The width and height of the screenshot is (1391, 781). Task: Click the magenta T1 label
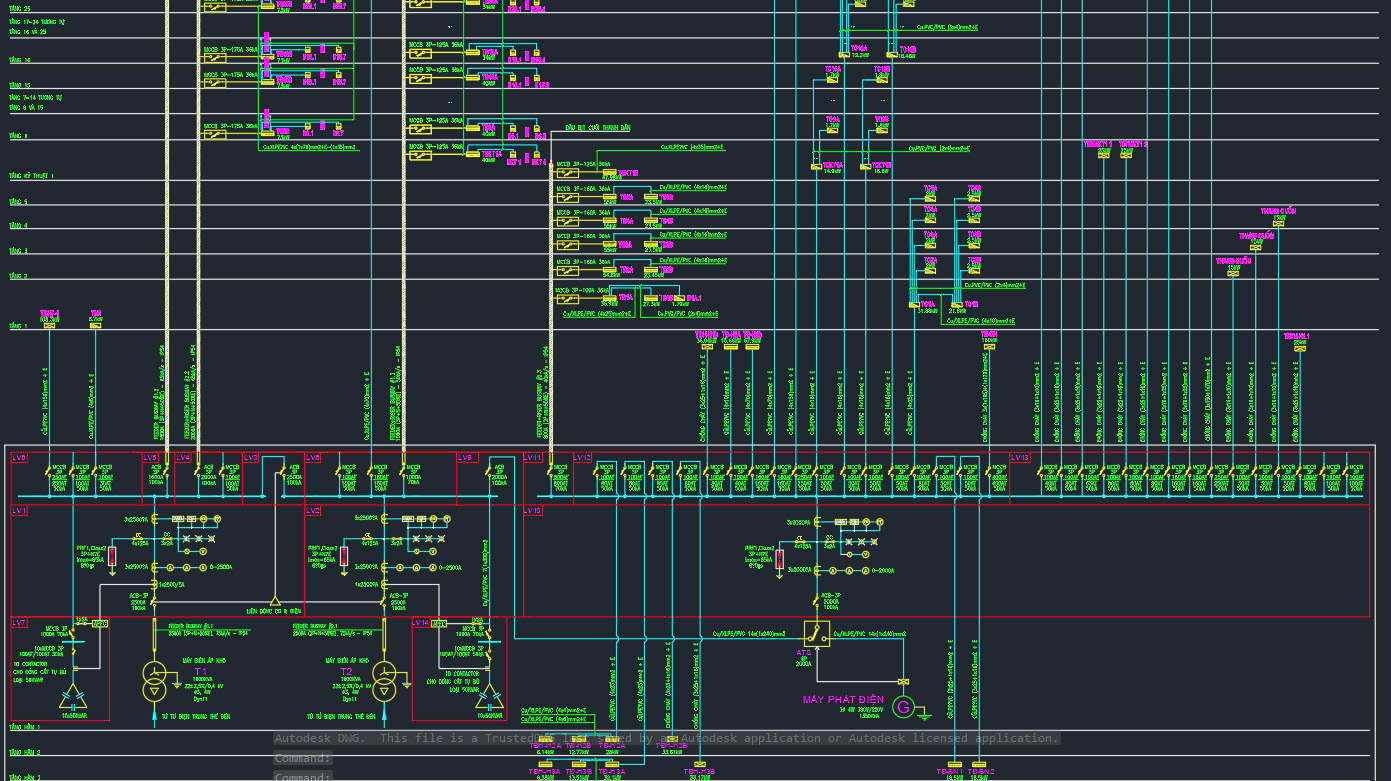pyautogui.click(x=200, y=671)
